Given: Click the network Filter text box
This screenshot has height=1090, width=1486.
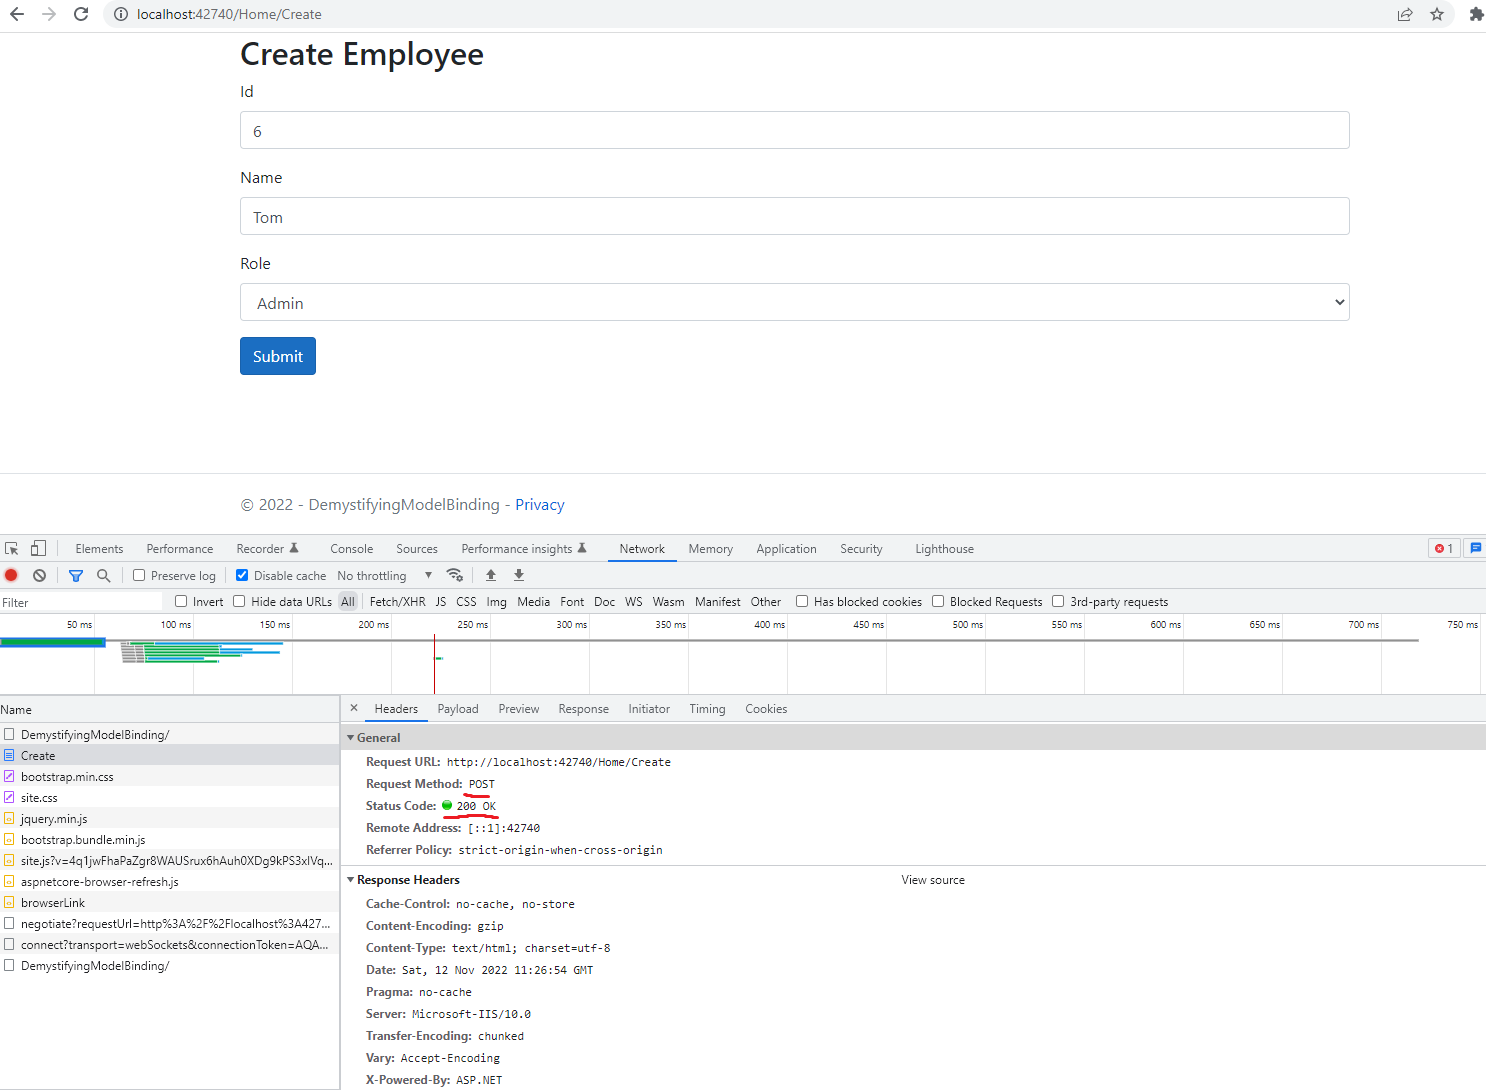Looking at the screenshot, I should (x=81, y=602).
